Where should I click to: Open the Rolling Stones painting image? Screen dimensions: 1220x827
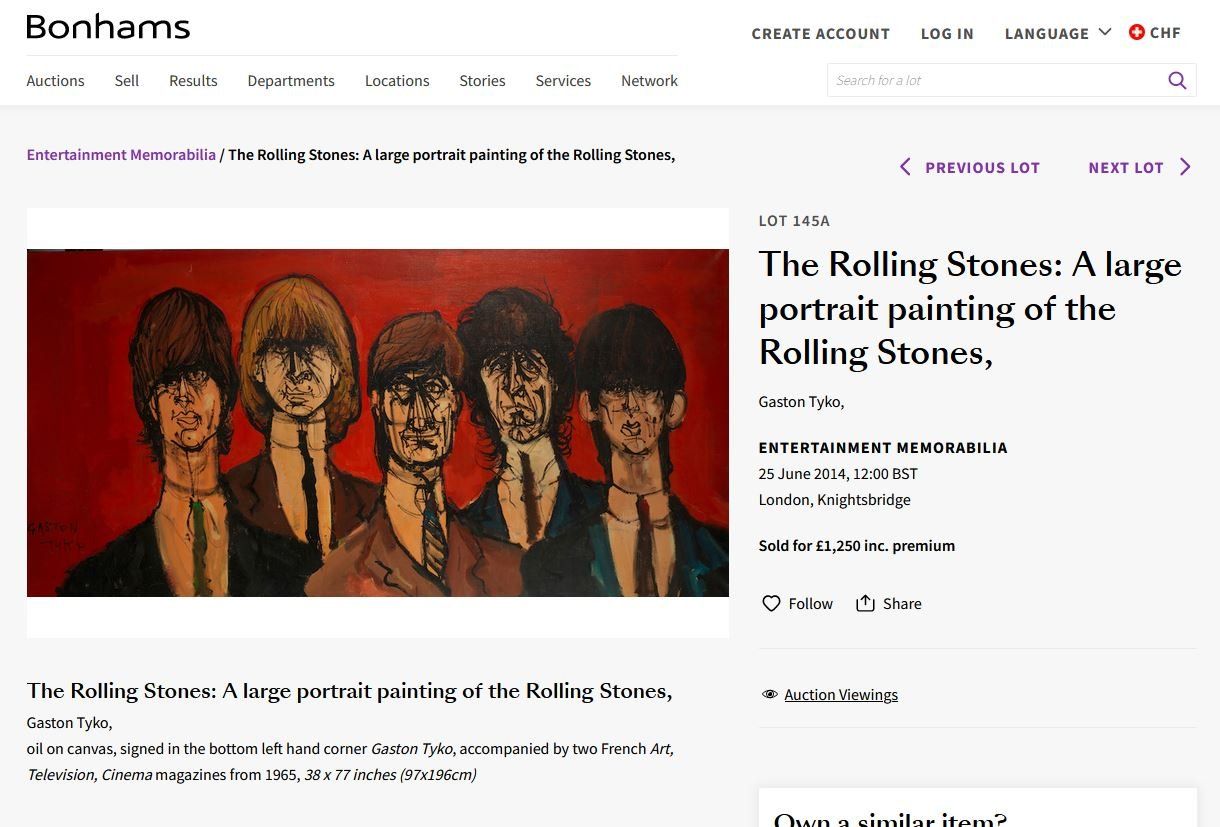click(378, 423)
